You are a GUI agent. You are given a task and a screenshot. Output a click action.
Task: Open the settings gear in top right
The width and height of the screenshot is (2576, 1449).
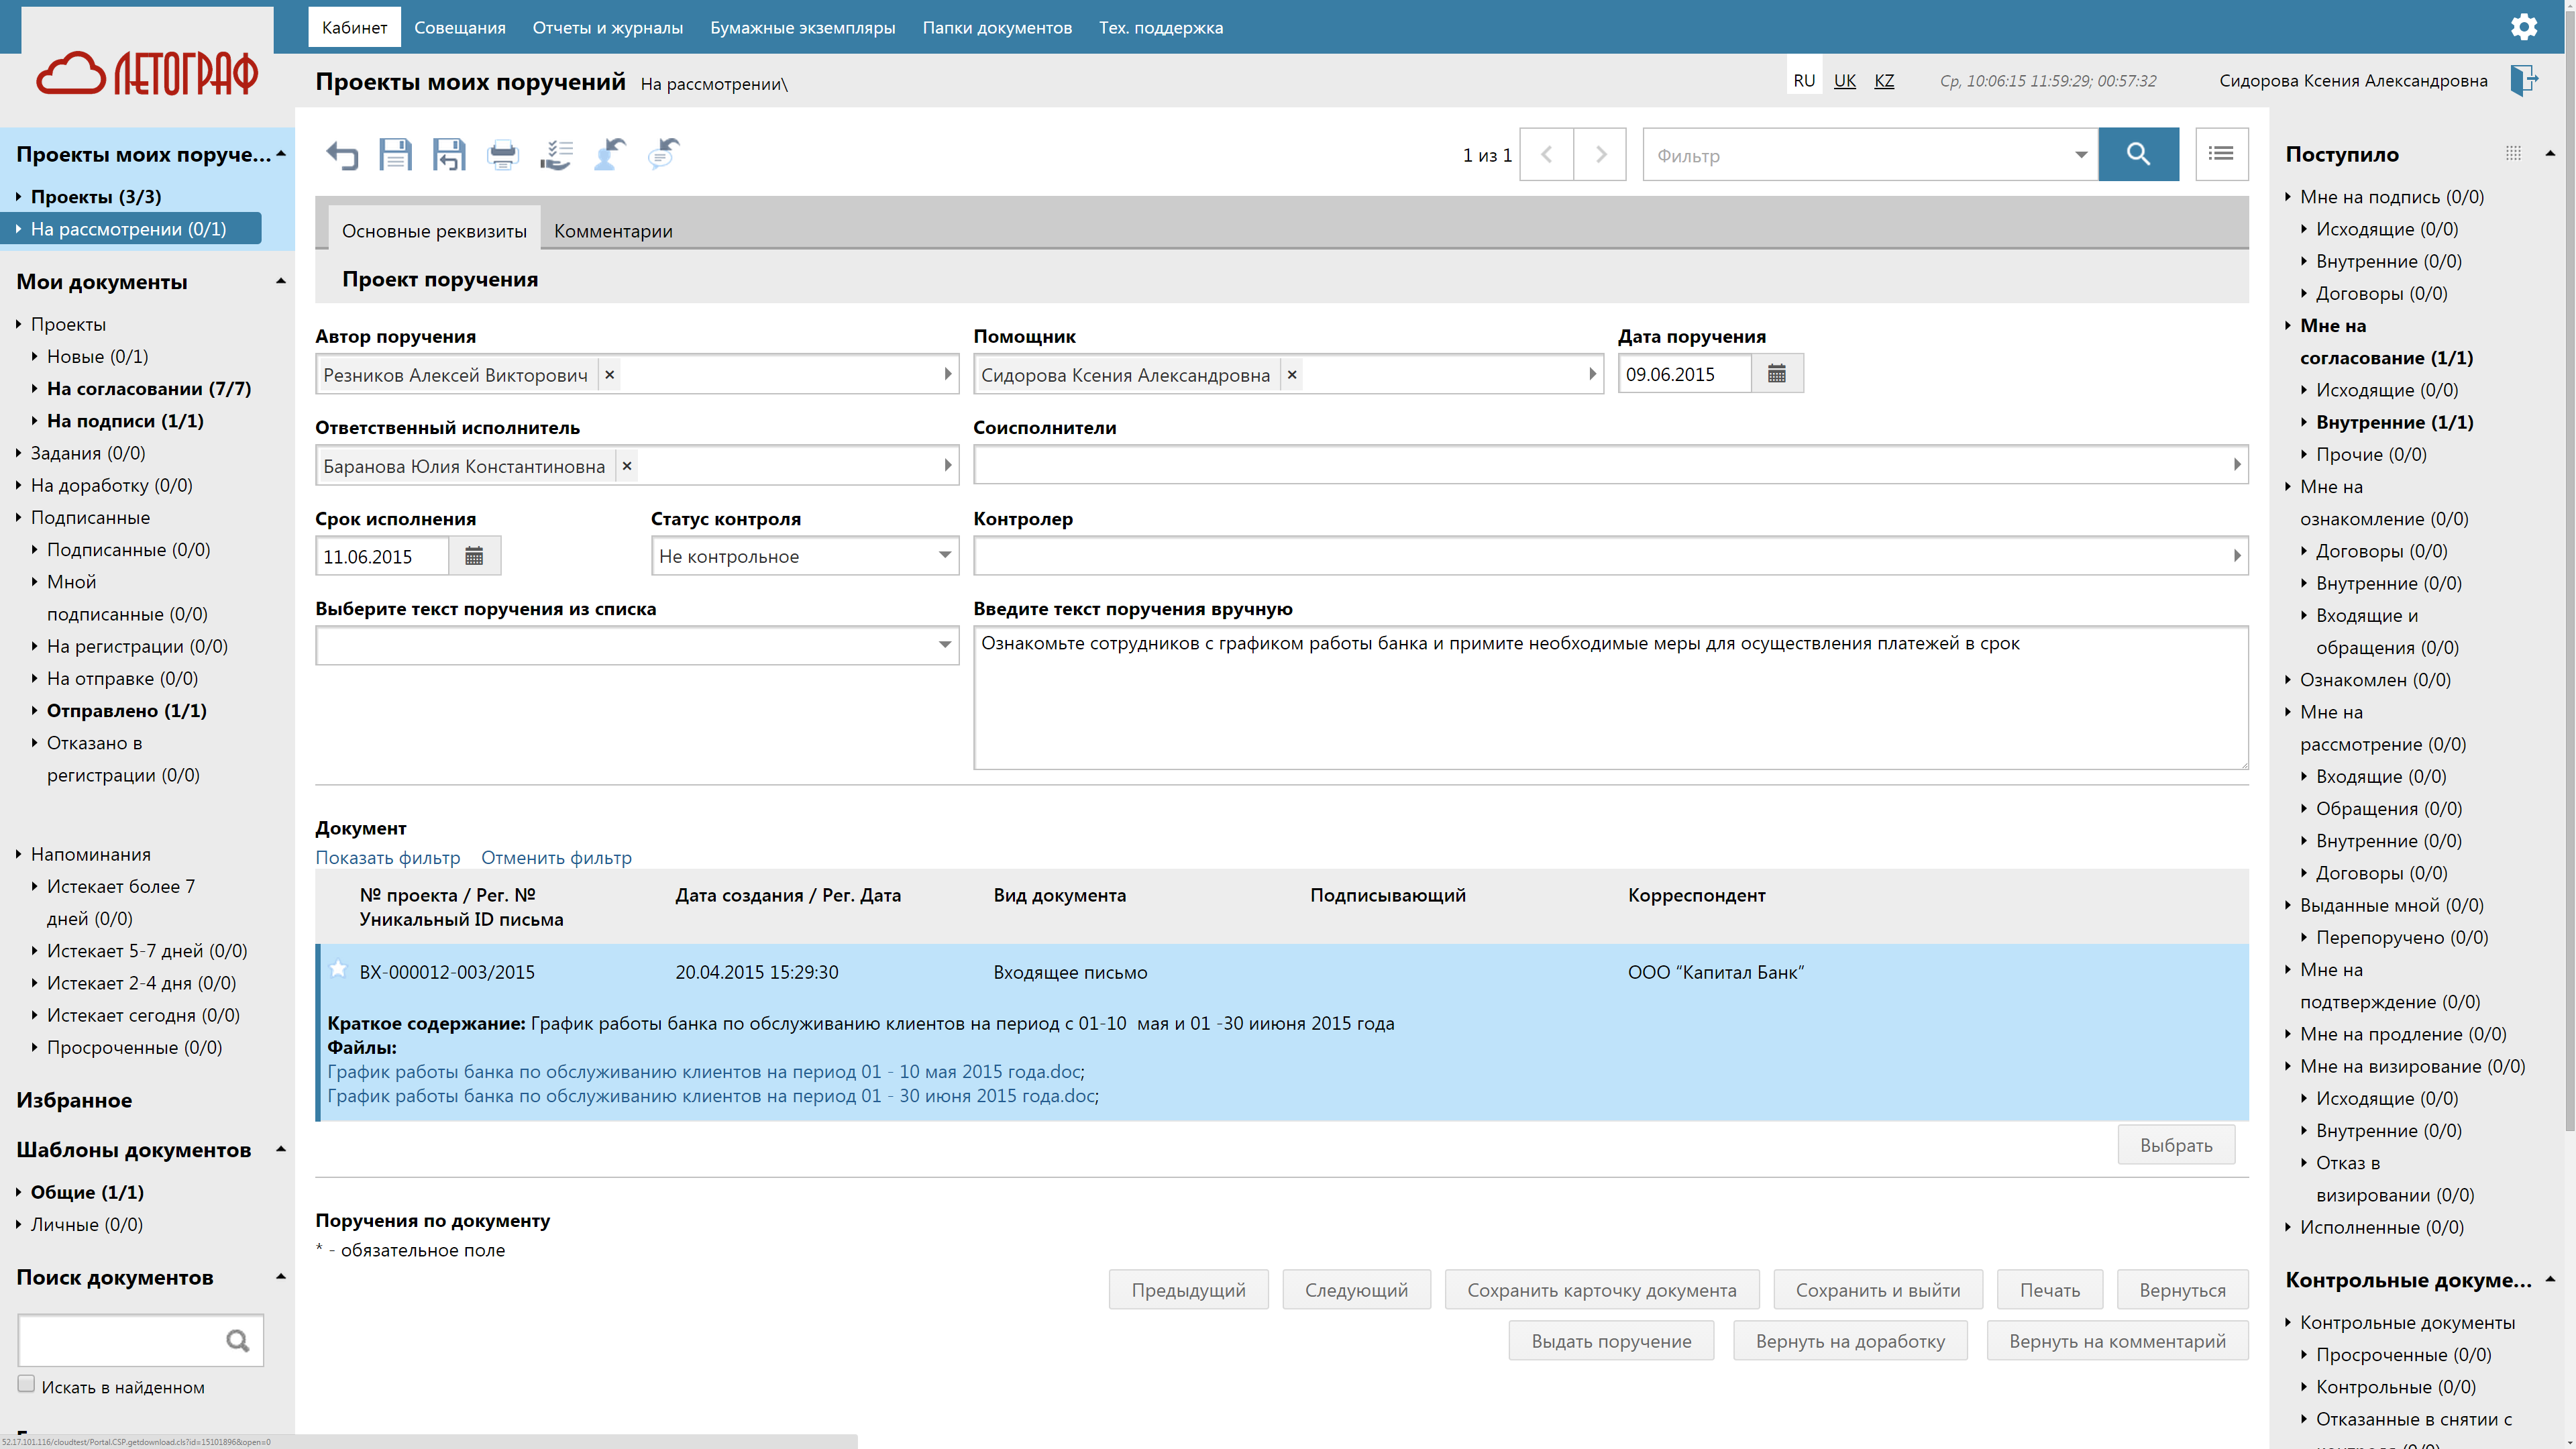pos(2524,26)
